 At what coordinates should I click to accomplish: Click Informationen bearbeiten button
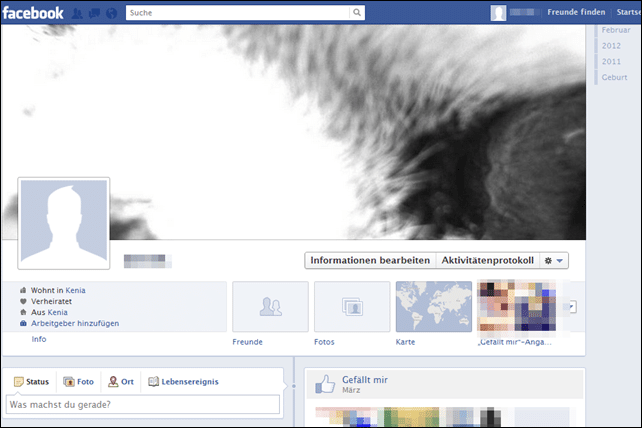click(x=370, y=260)
